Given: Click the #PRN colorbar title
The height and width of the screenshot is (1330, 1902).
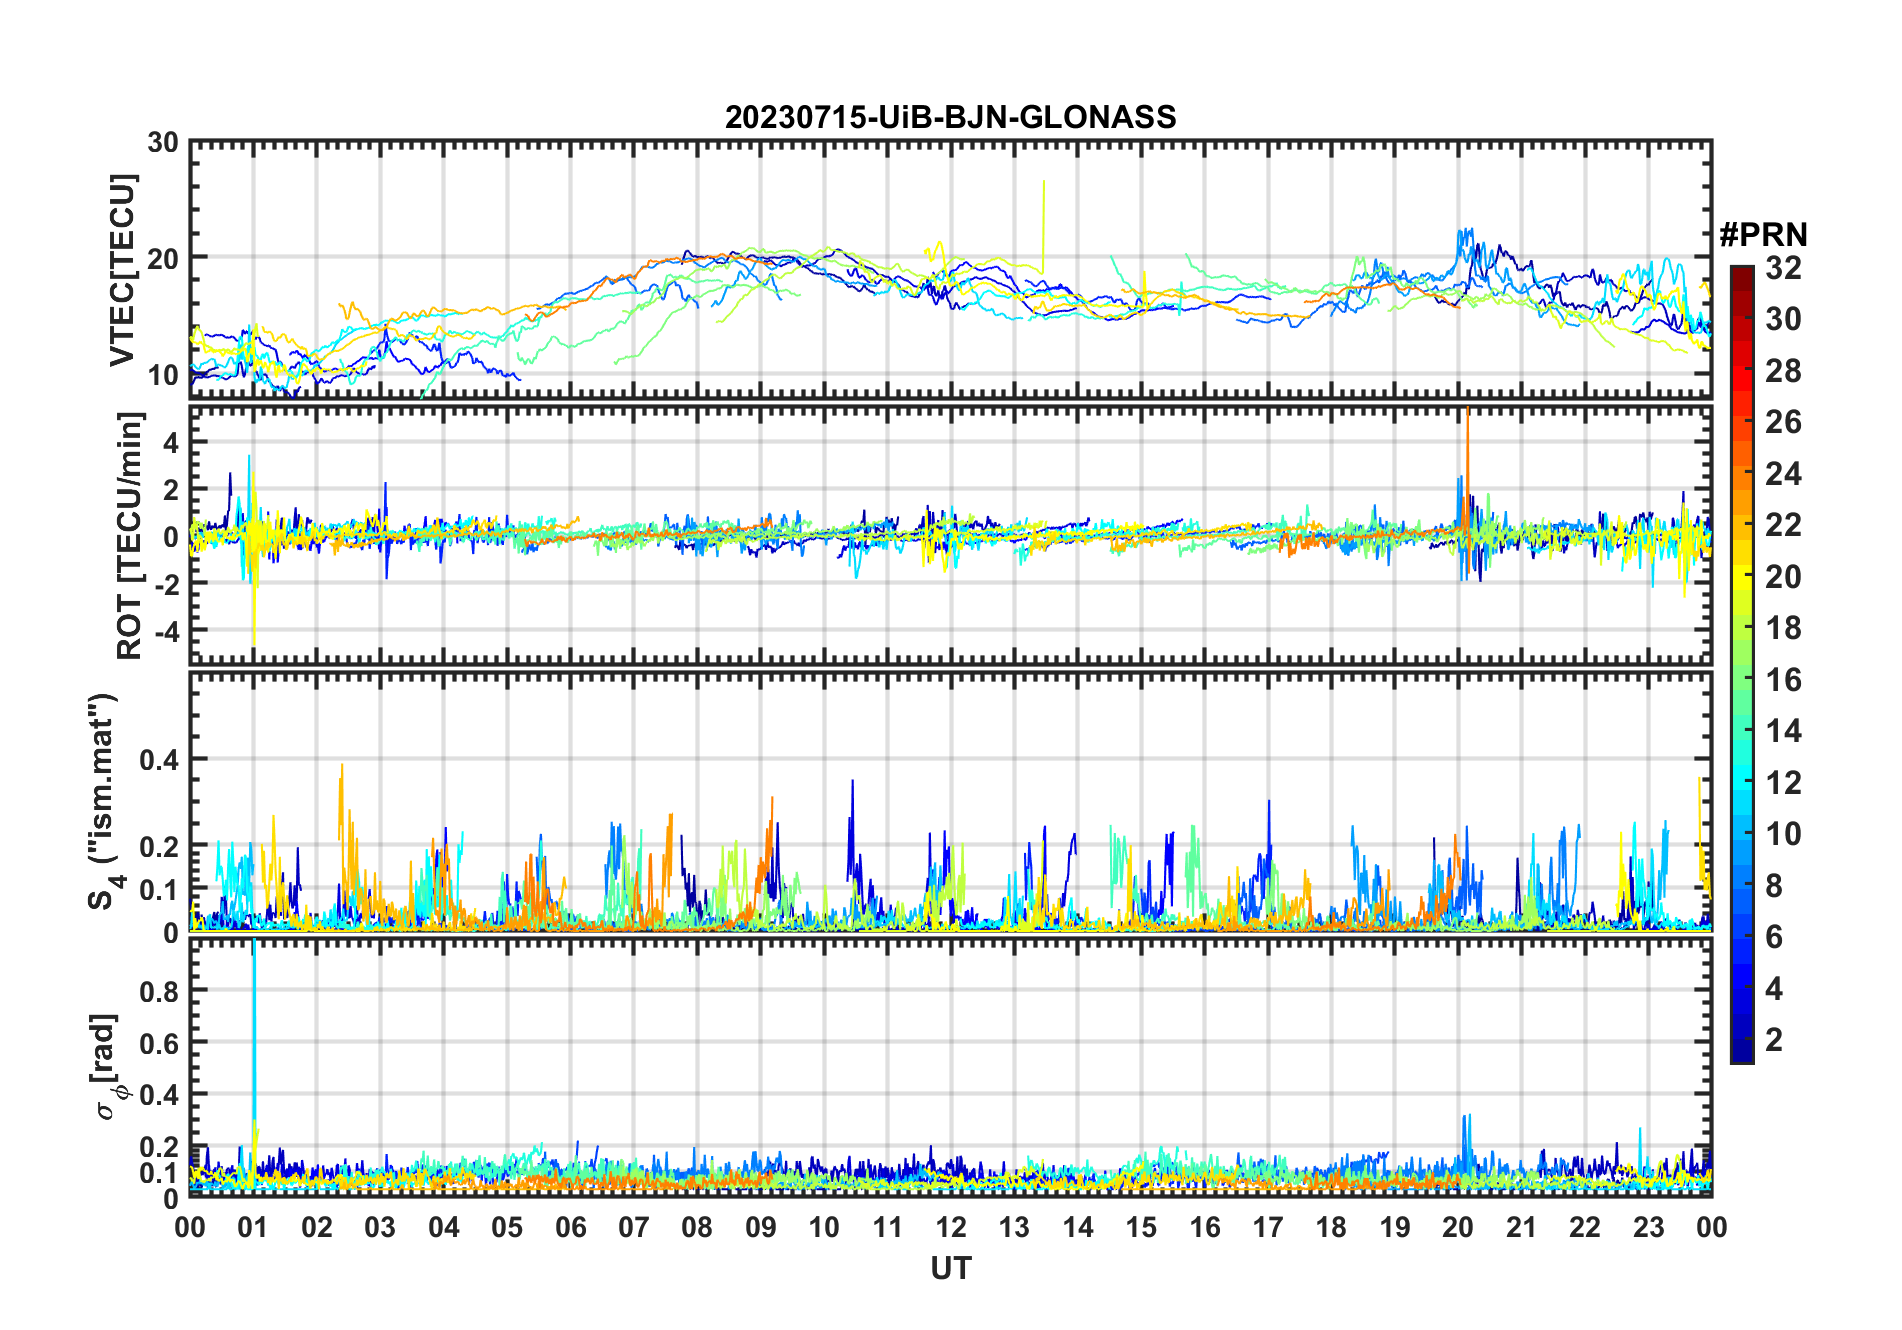Looking at the screenshot, I should pos(1763,235).
